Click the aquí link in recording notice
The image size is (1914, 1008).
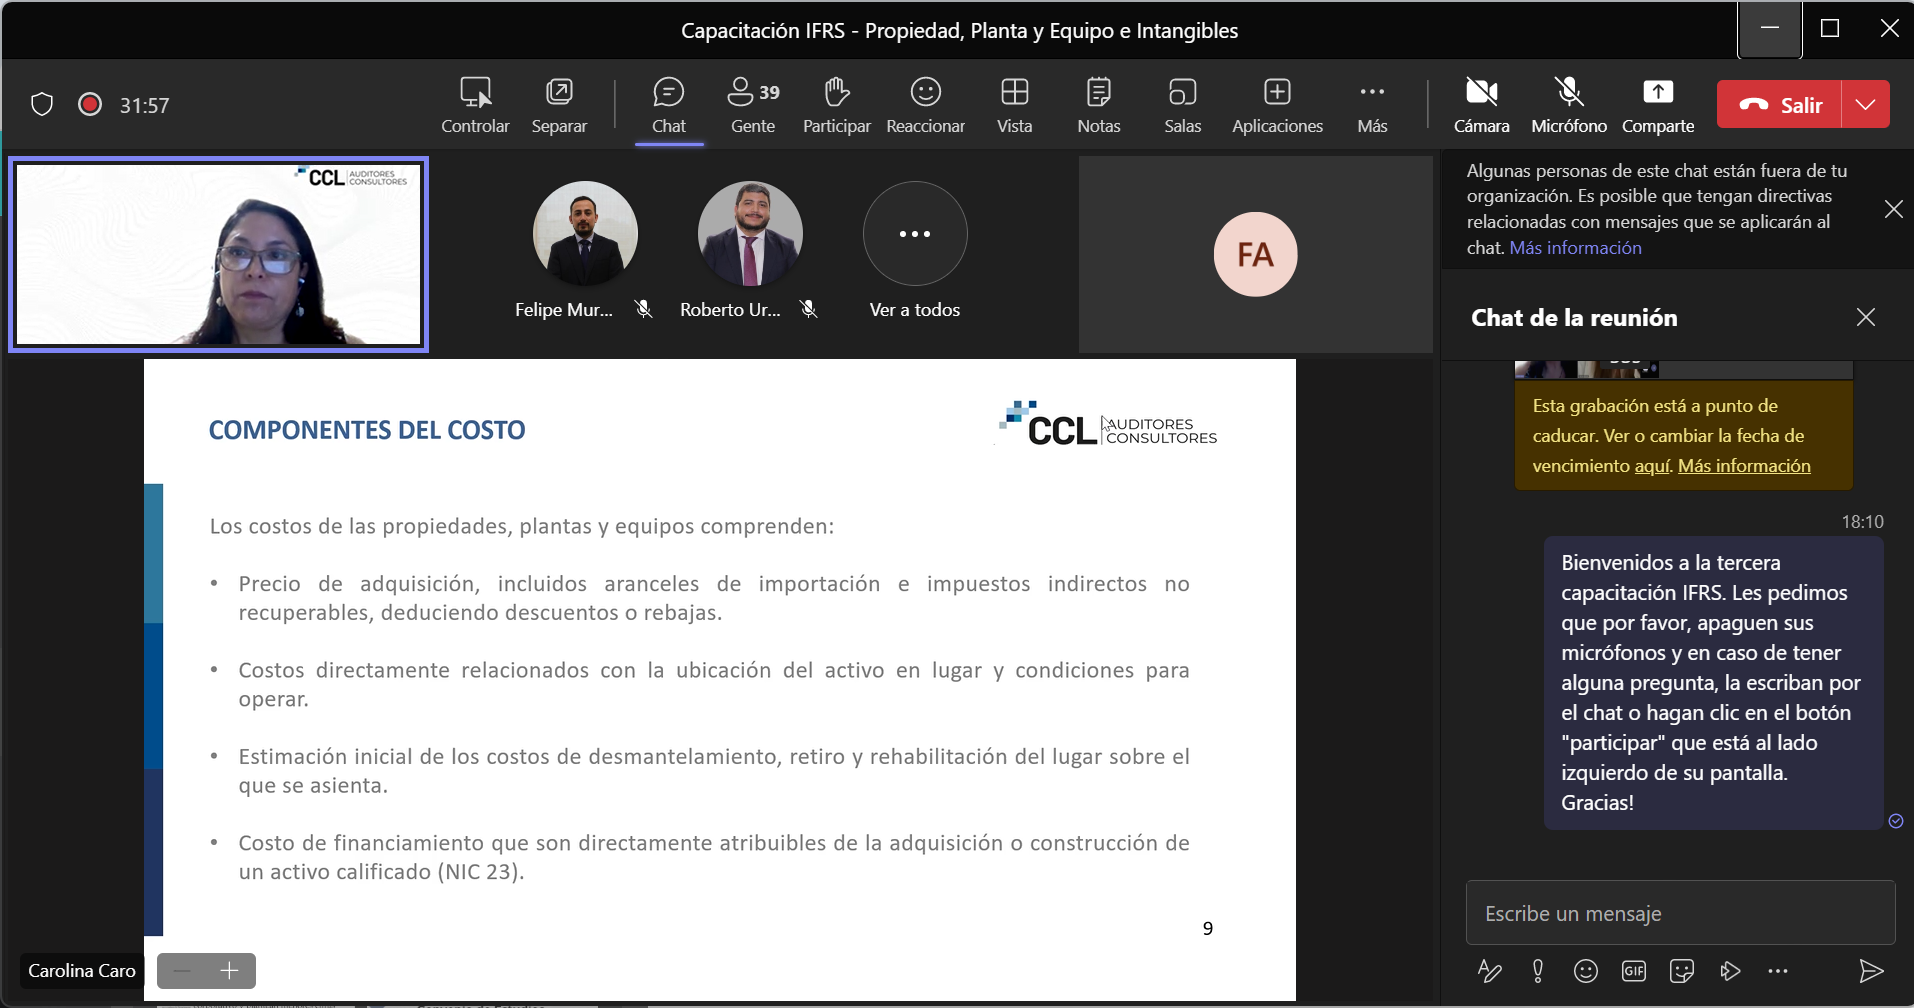[1651, 466]
